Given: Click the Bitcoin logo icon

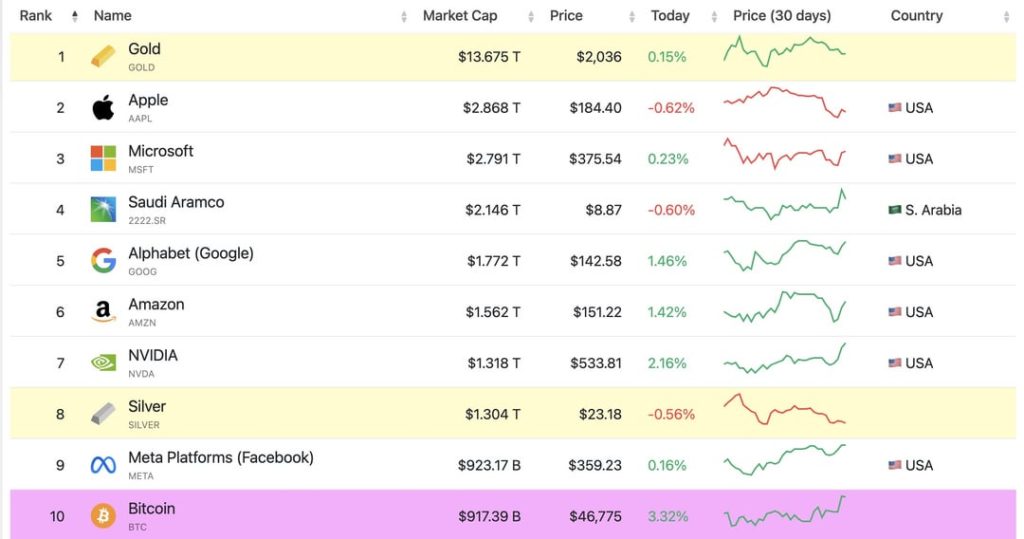Looking at the screenshot, I should (103, 516).
